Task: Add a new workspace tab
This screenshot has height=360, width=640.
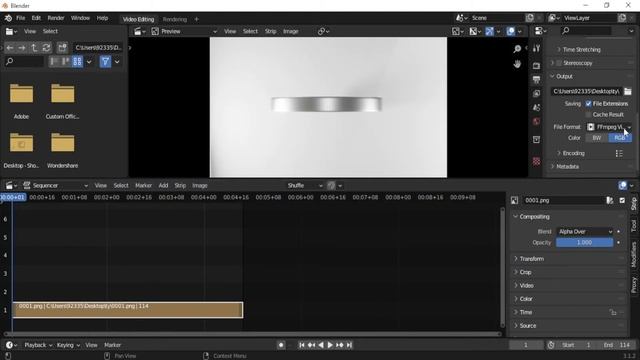Action: tap(196, 19)
